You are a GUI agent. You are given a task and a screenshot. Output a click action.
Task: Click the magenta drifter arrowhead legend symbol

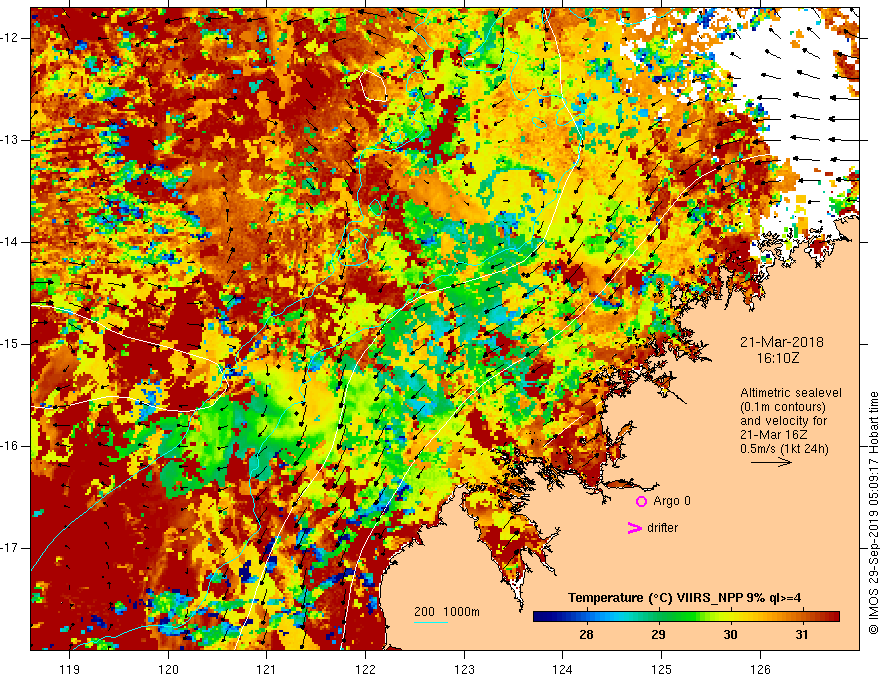[x=635, y=528]
